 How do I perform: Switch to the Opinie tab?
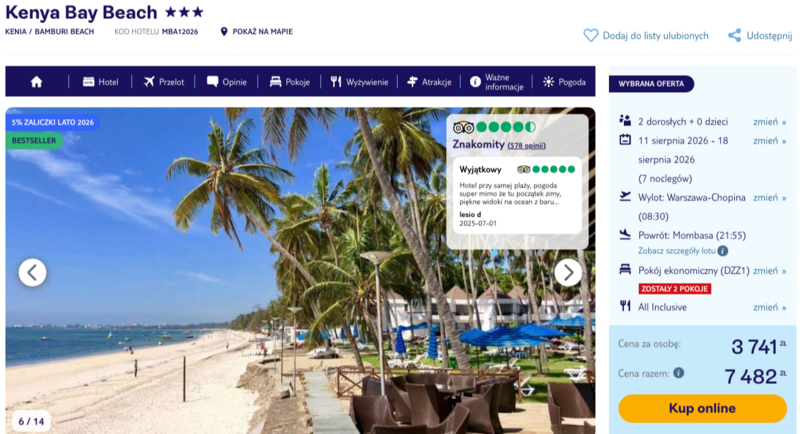pyautogui.click(x=227, y=82)
